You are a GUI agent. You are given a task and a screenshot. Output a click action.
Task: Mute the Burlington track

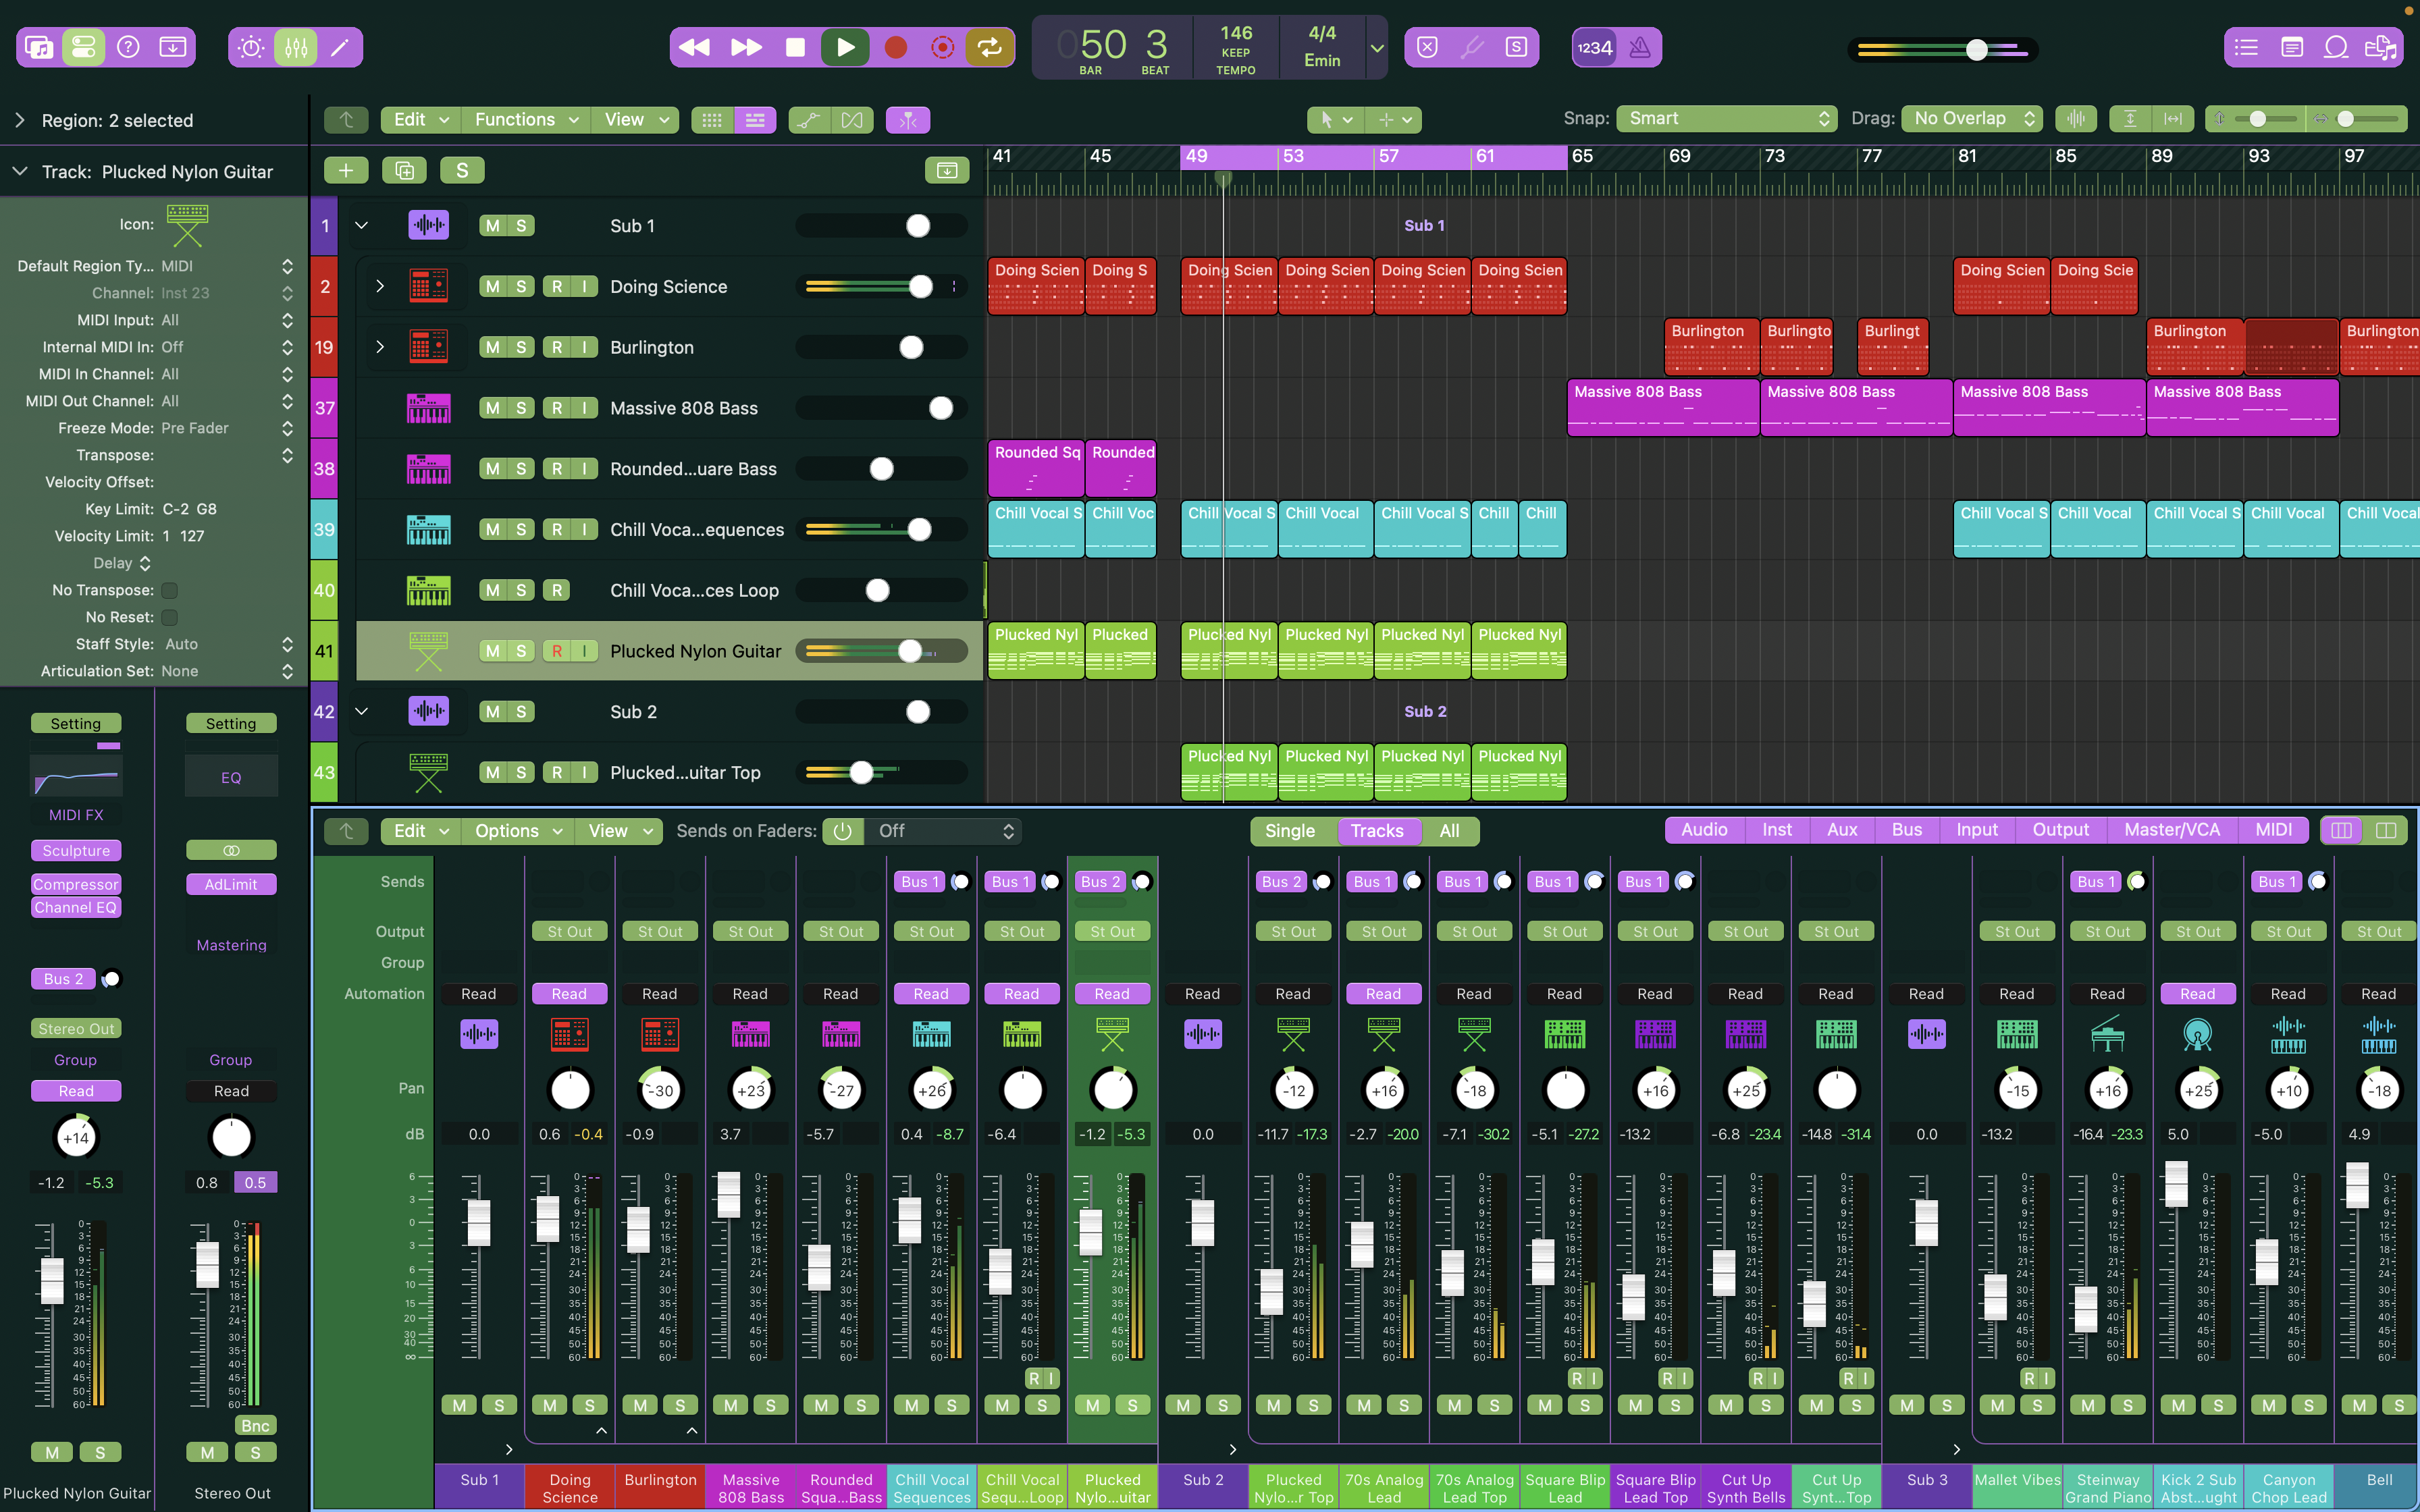tap(492, 347)
